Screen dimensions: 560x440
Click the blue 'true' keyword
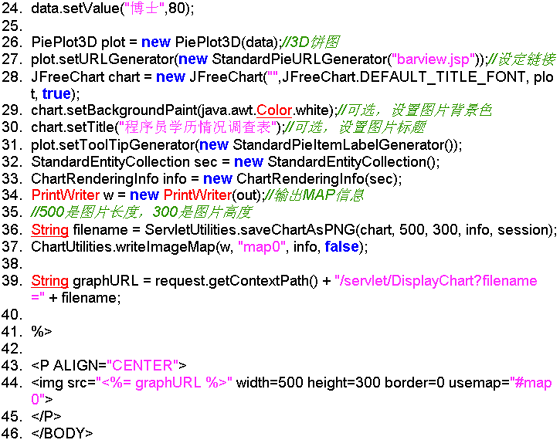56,94
